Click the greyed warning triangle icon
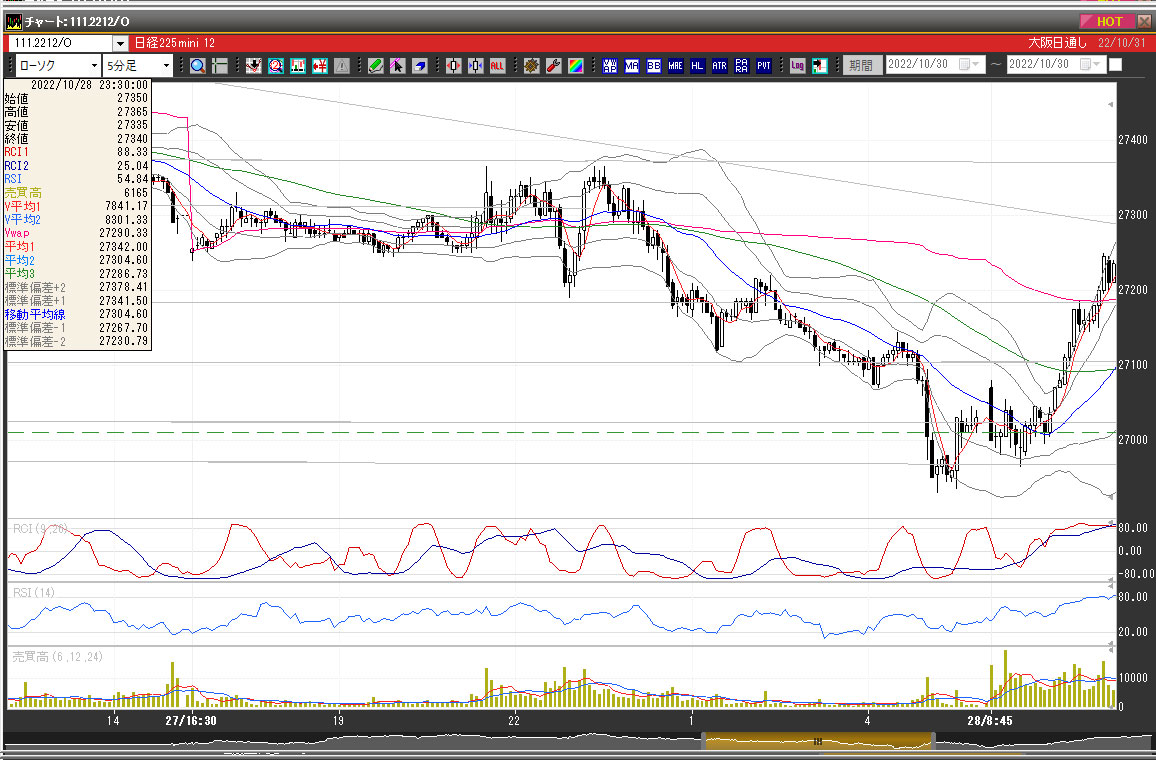 pyautogui.click(x=342, y=66)
